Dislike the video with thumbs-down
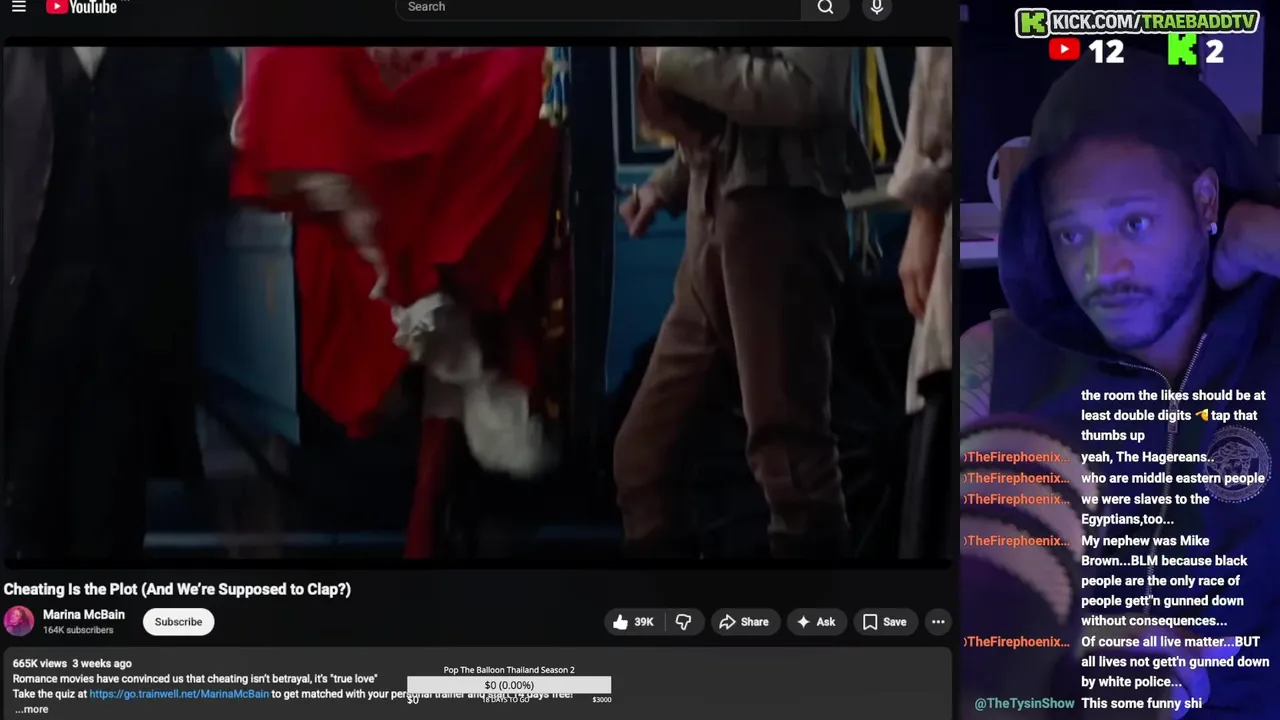 click(x=683, y=622)
